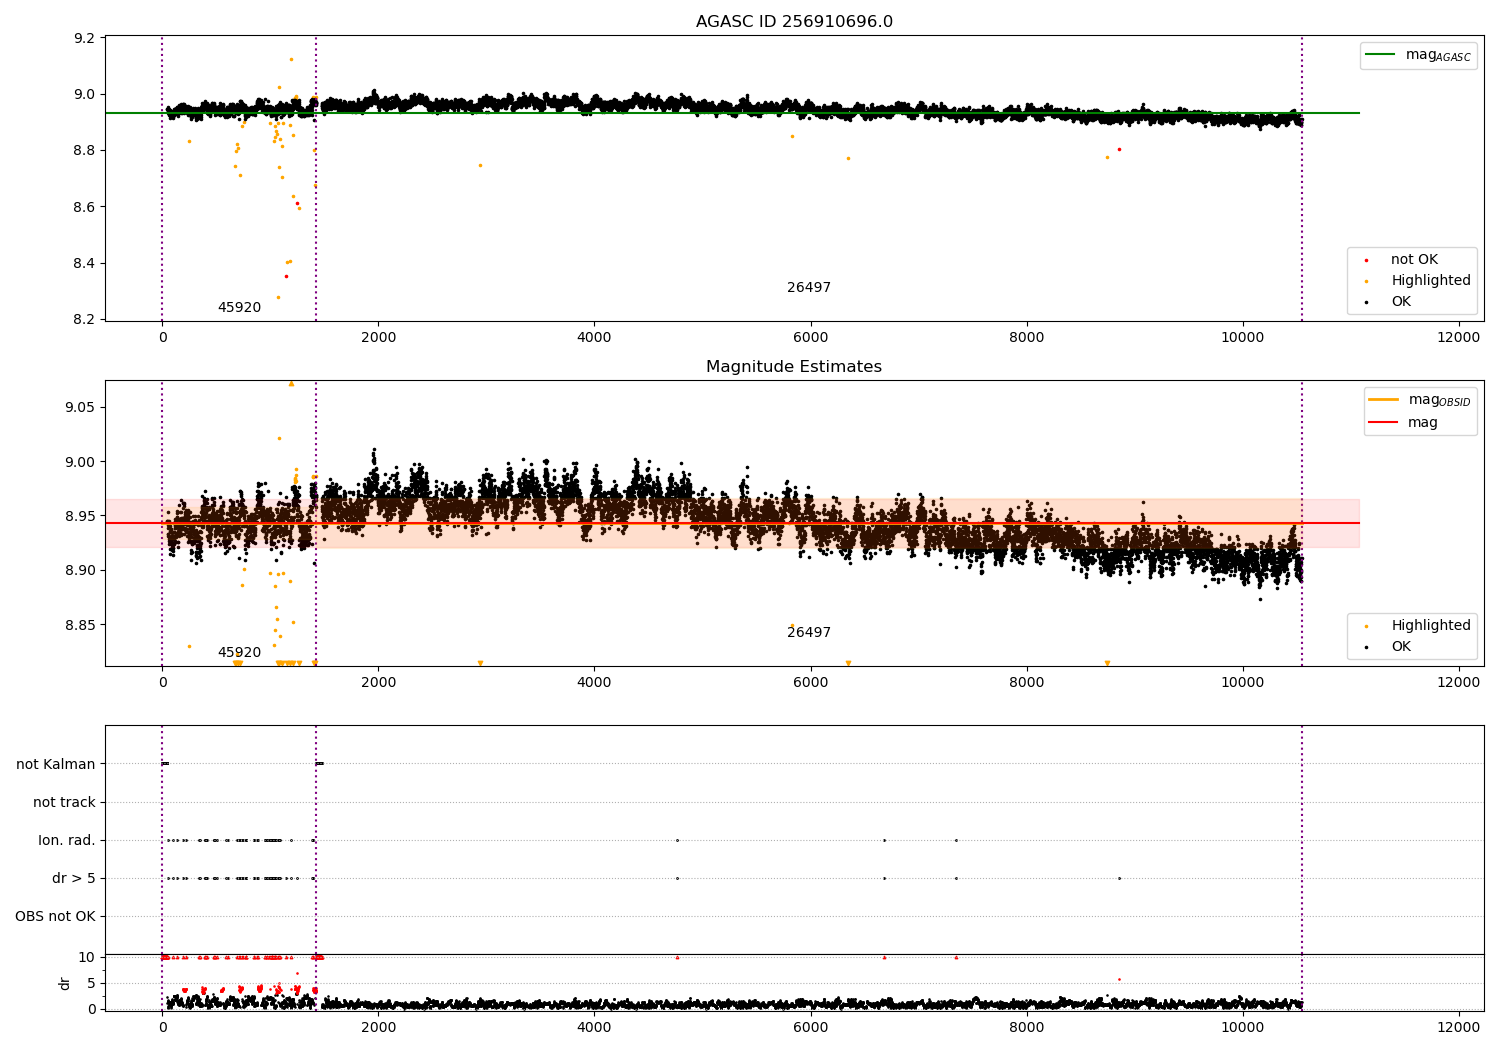This screenshot has width=1500, height=1050.
Task: Click the mag OBSID legend label
Action: (x=1440, y=401)
